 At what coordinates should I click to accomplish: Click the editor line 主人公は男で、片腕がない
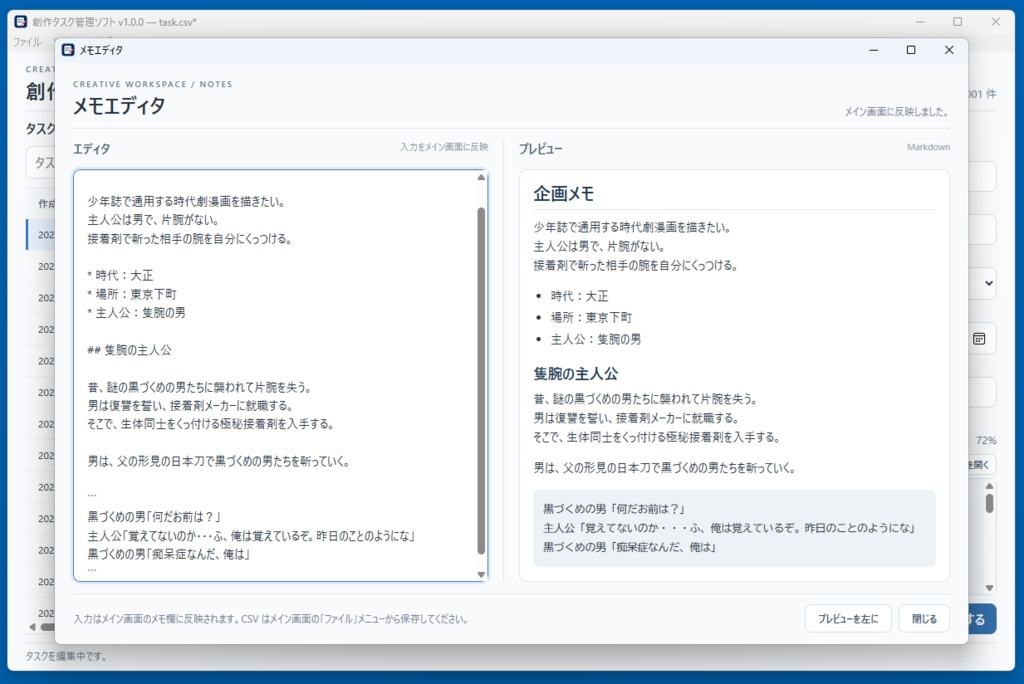click(x=153, y=220)
